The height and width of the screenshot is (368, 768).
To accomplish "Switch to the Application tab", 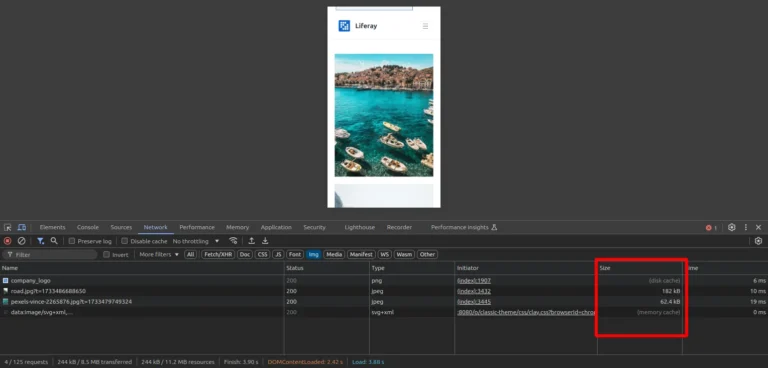I will tap(276, 227).
